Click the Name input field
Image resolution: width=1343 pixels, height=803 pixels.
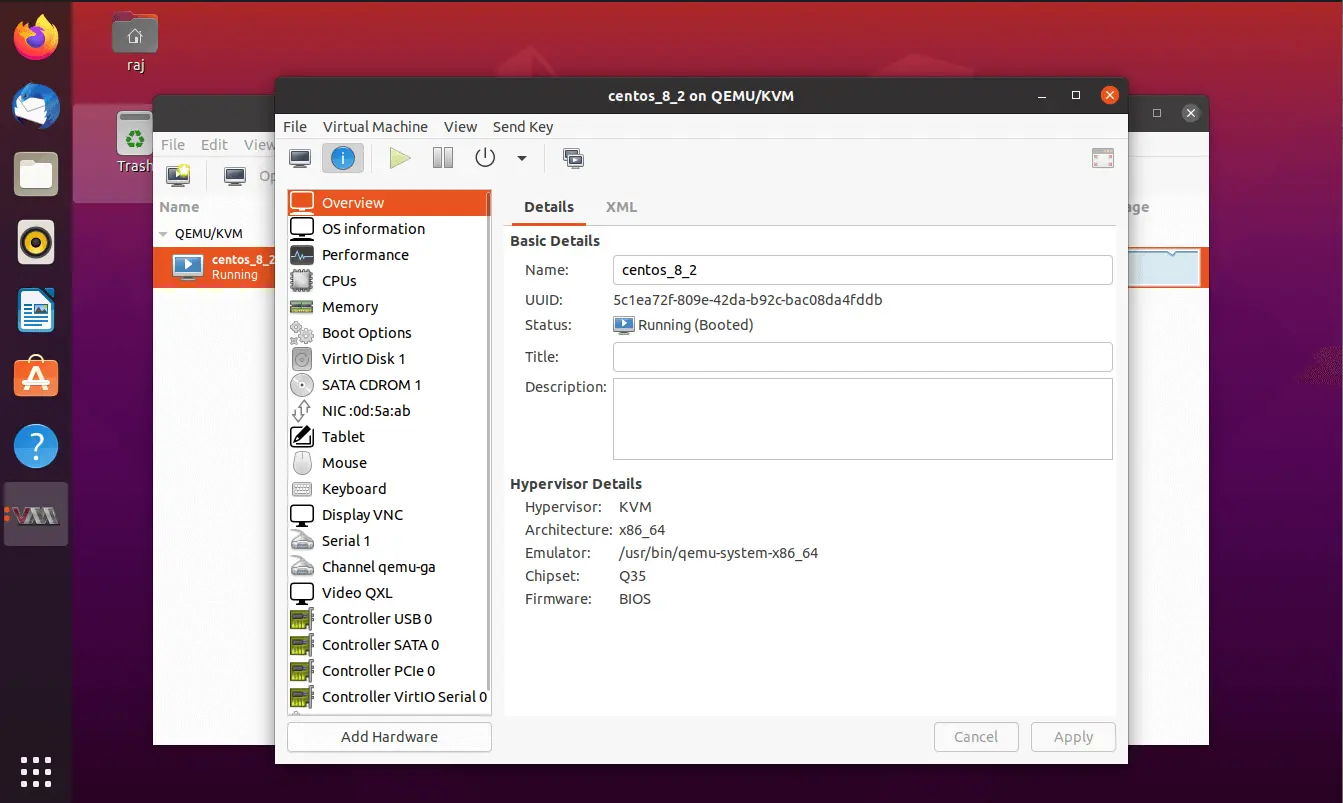point(862,270)
